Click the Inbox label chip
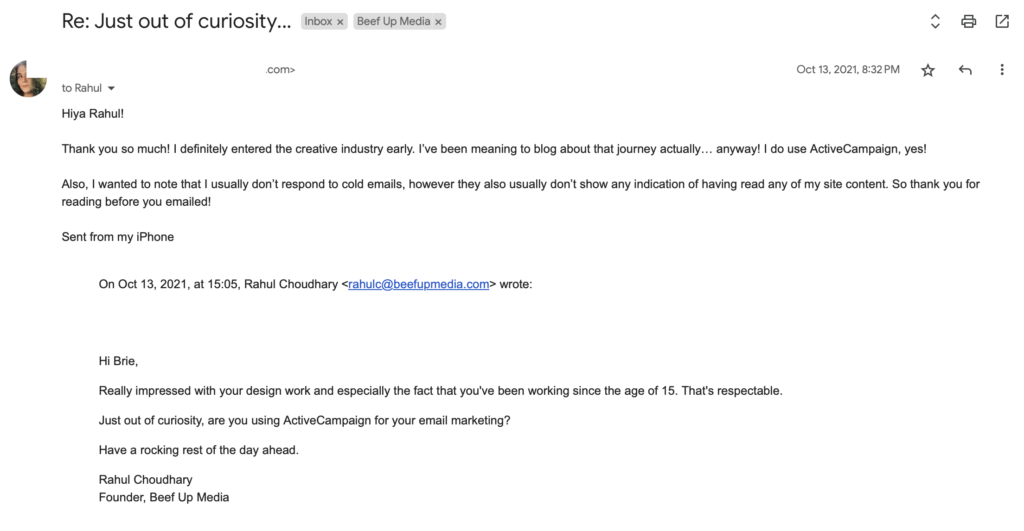 coord(318,21)
